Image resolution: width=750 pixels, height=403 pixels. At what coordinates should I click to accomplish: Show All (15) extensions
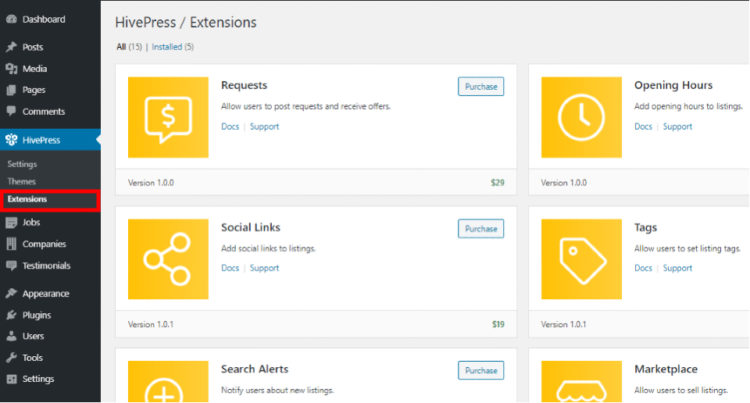click(x=128, y=47)
